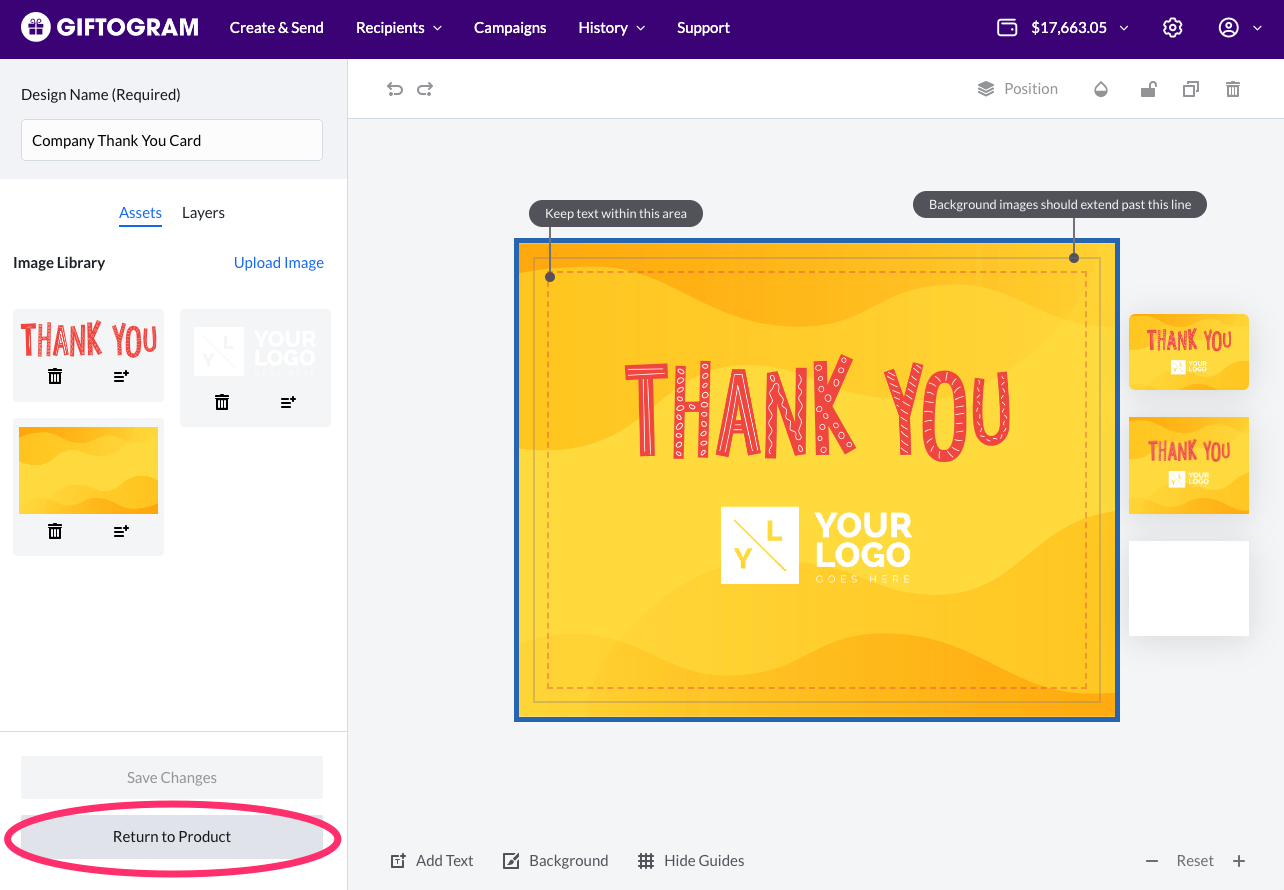
Task: Click the undo arrow icon
Action: 395,89
